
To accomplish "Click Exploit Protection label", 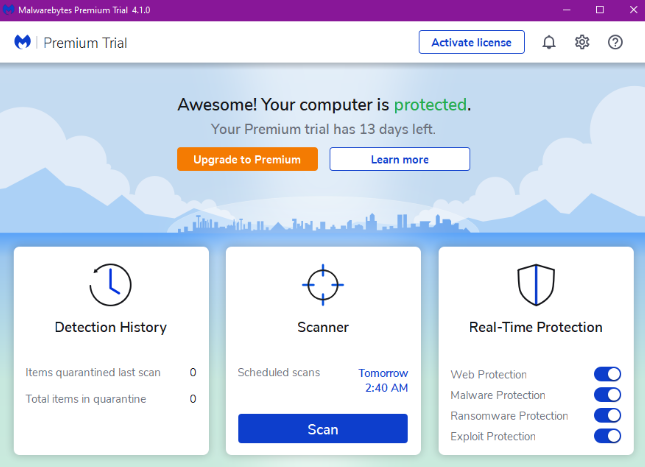I will tap(493, 436).
